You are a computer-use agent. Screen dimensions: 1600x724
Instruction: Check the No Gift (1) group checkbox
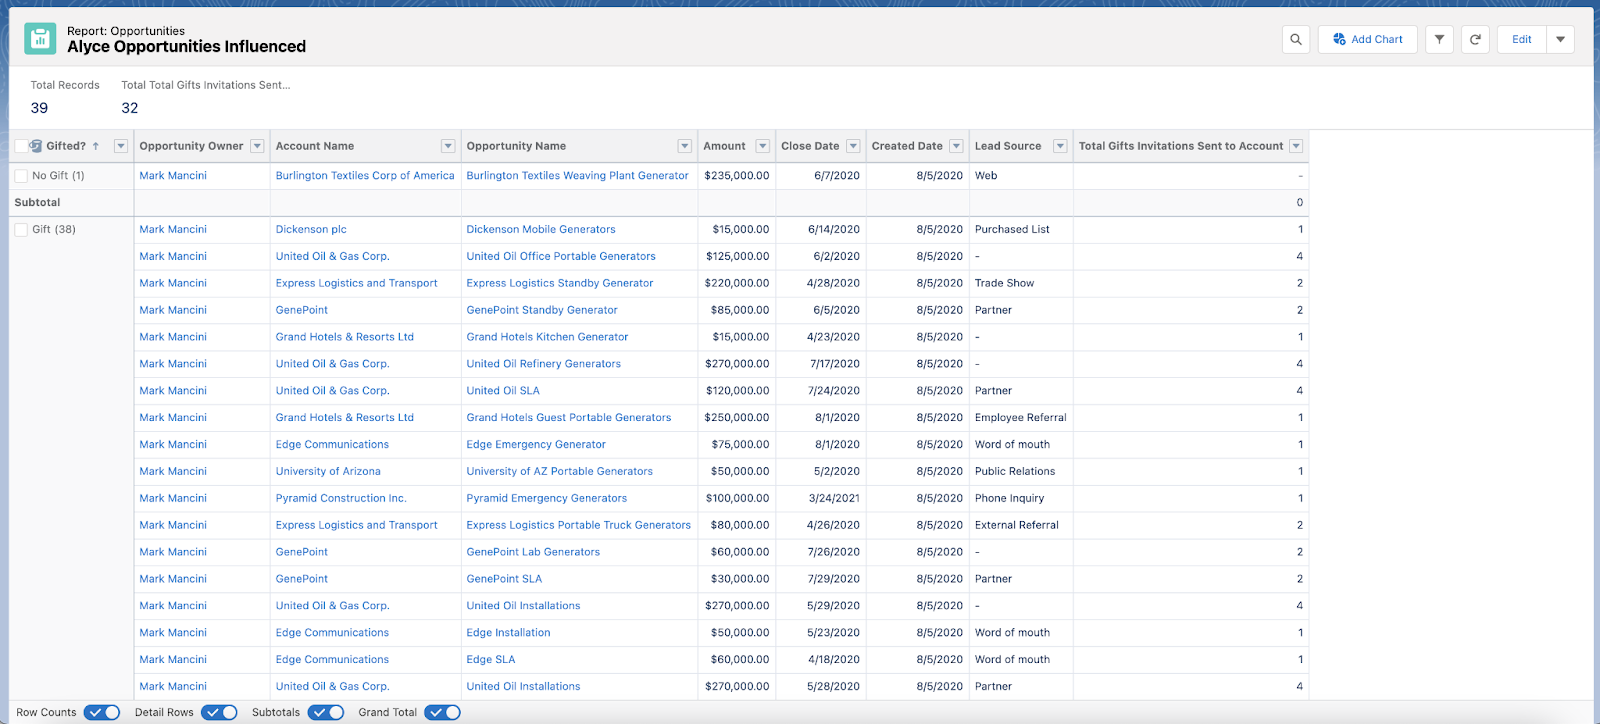[21, 176]
